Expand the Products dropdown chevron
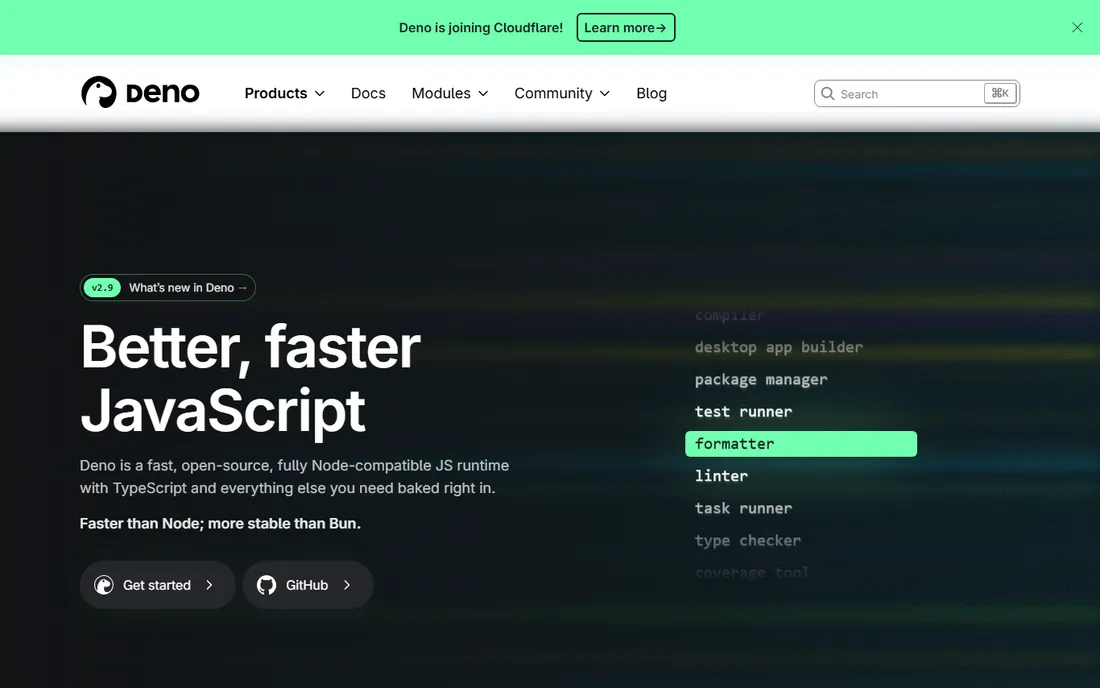Viewport: 1100px width, 688px height. (320, 93)
